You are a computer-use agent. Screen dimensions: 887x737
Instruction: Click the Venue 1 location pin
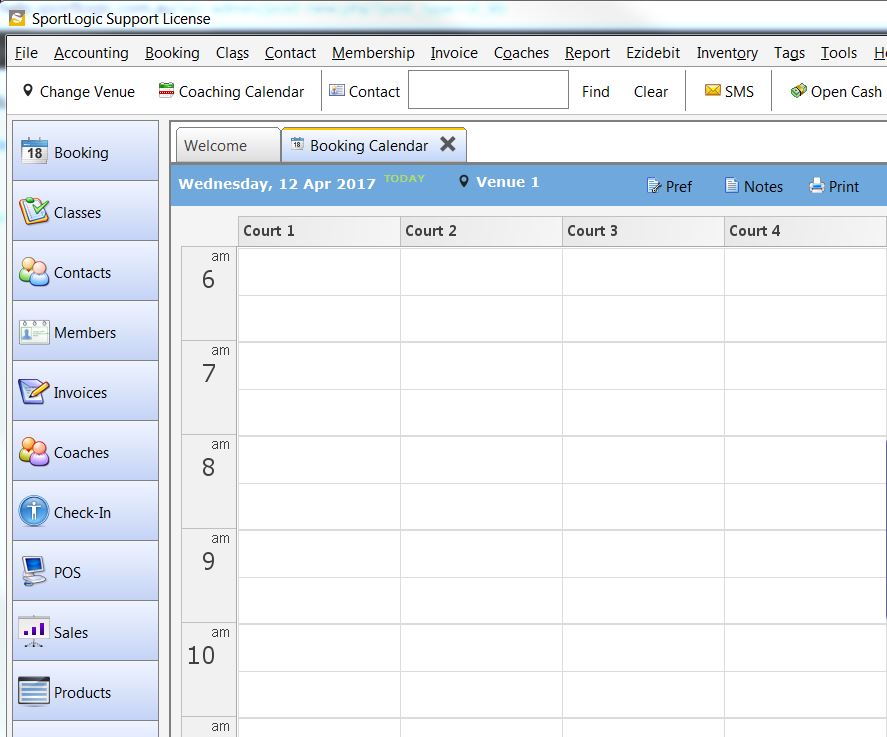click(464, 182)
